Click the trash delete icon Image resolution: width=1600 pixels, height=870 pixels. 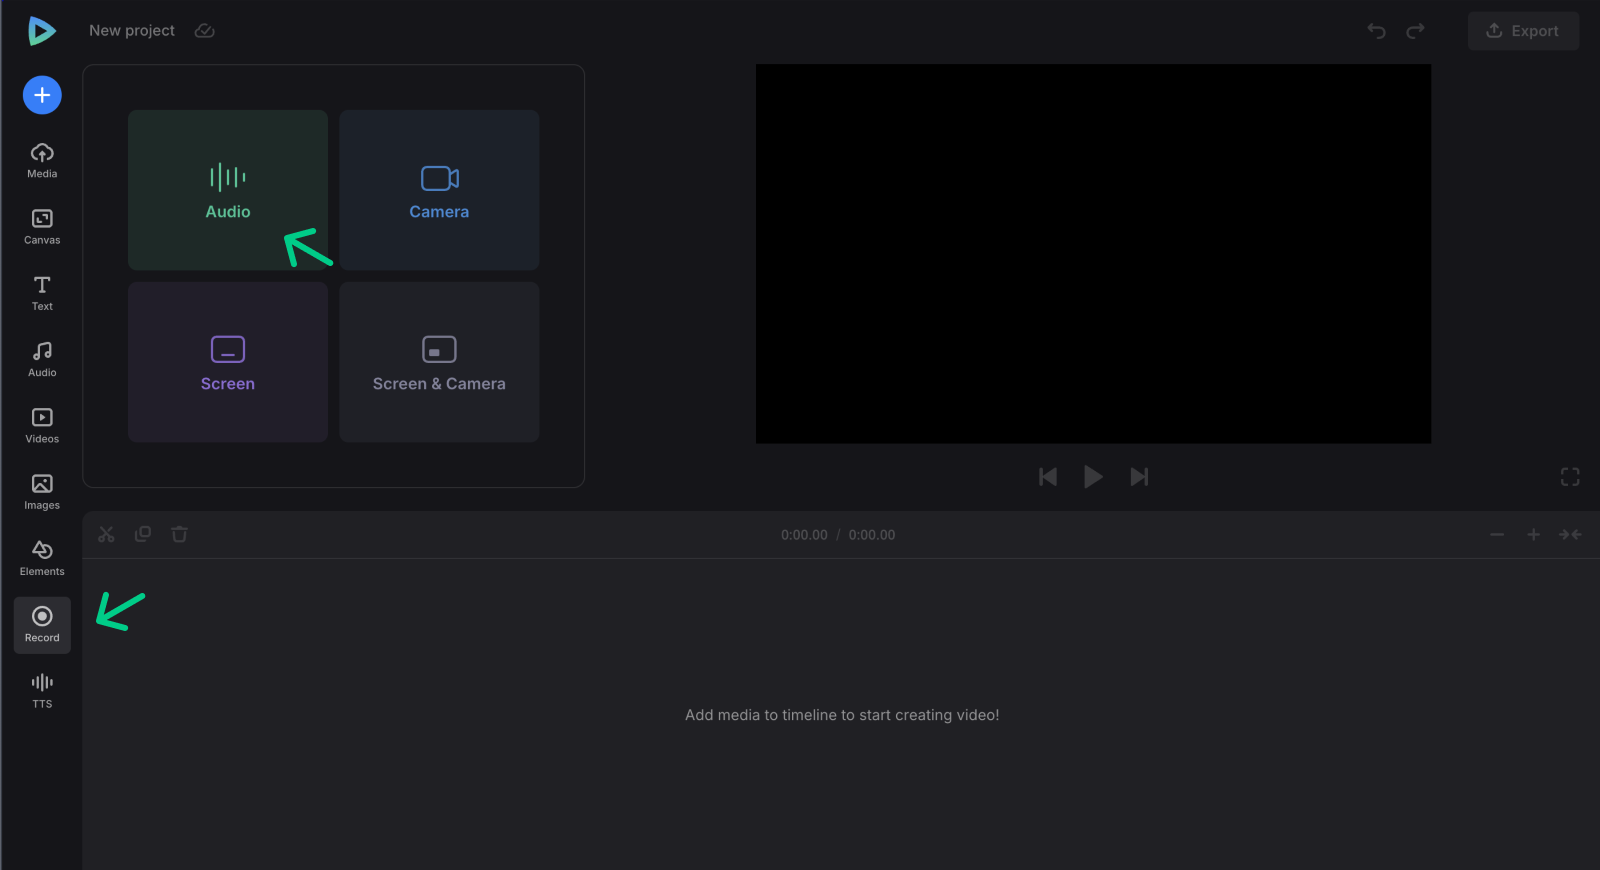pos(179,534)
